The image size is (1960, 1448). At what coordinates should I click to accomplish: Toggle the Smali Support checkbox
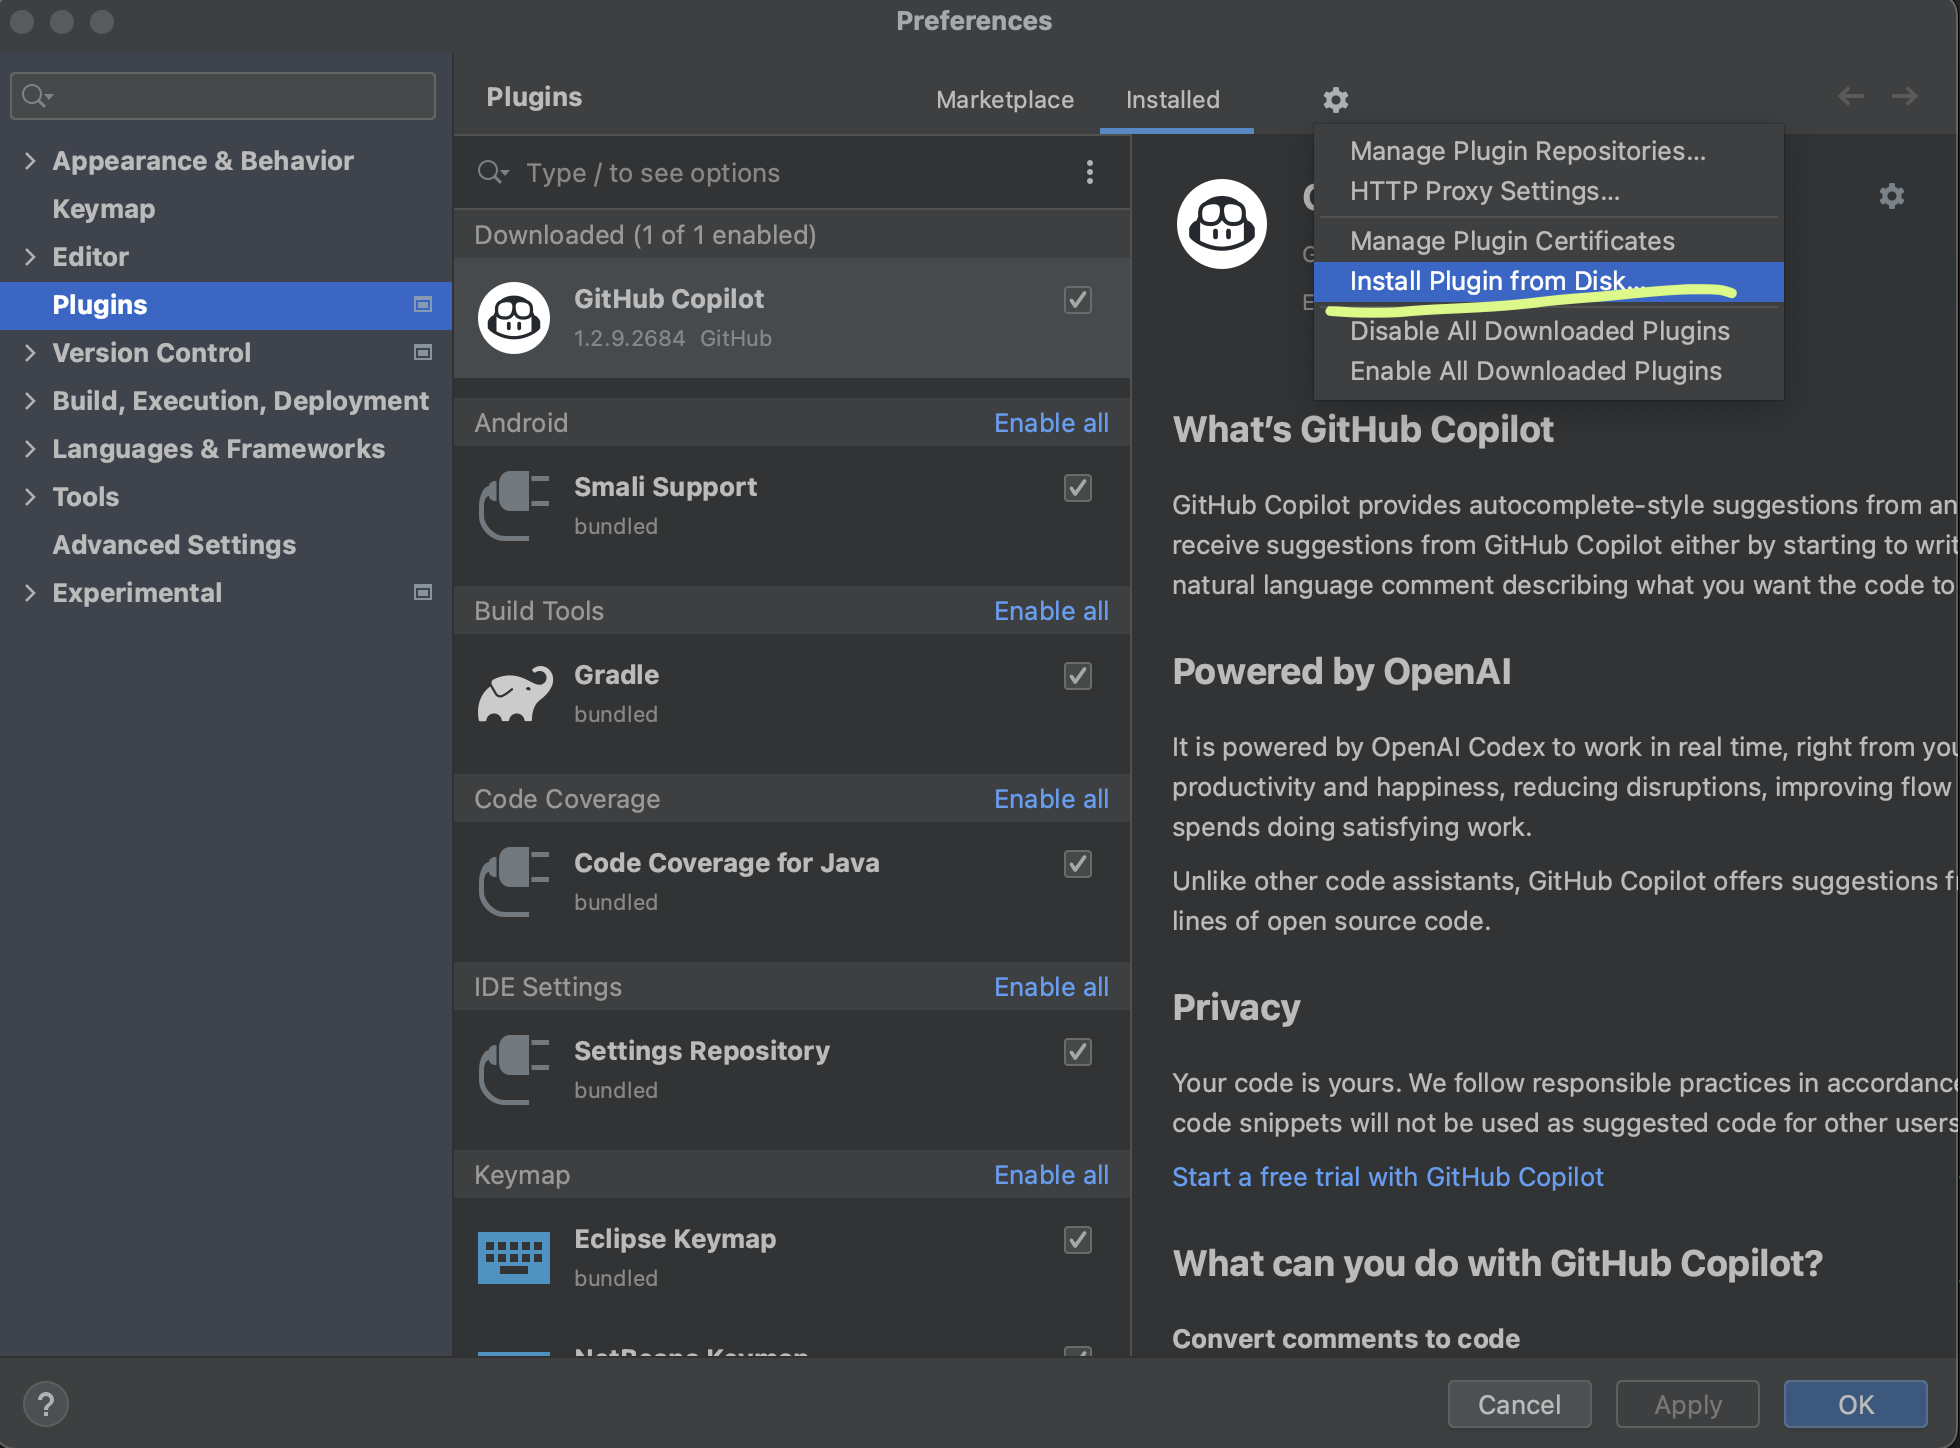pos(1077,488)
